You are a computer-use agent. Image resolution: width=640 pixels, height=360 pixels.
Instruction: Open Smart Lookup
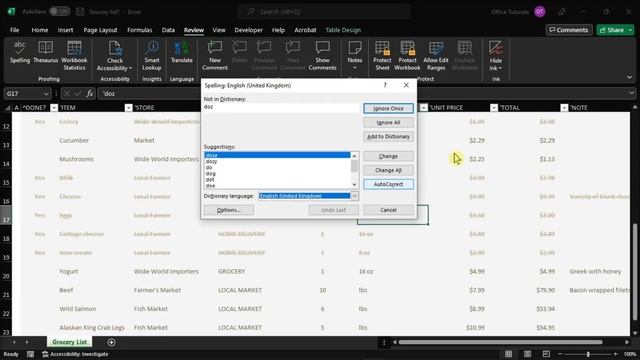[x=152, y=56]
